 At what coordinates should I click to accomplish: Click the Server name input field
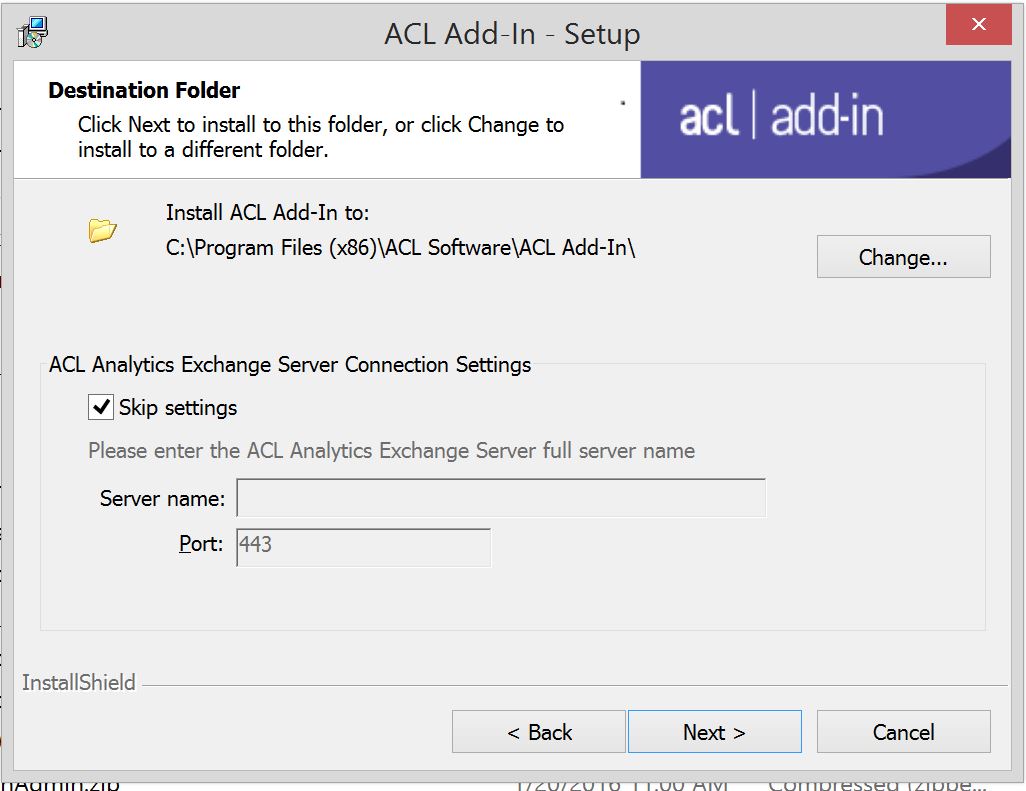[500, 497]
